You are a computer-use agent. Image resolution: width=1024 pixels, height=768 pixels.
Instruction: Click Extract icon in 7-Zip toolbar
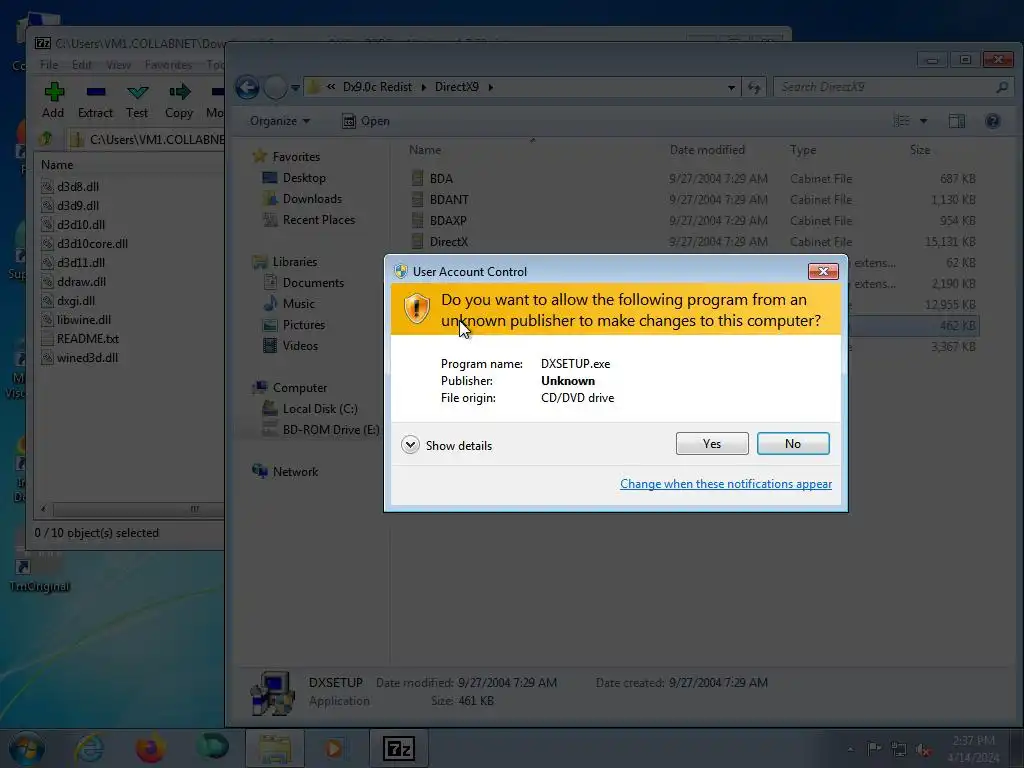(x=96, y=92)
